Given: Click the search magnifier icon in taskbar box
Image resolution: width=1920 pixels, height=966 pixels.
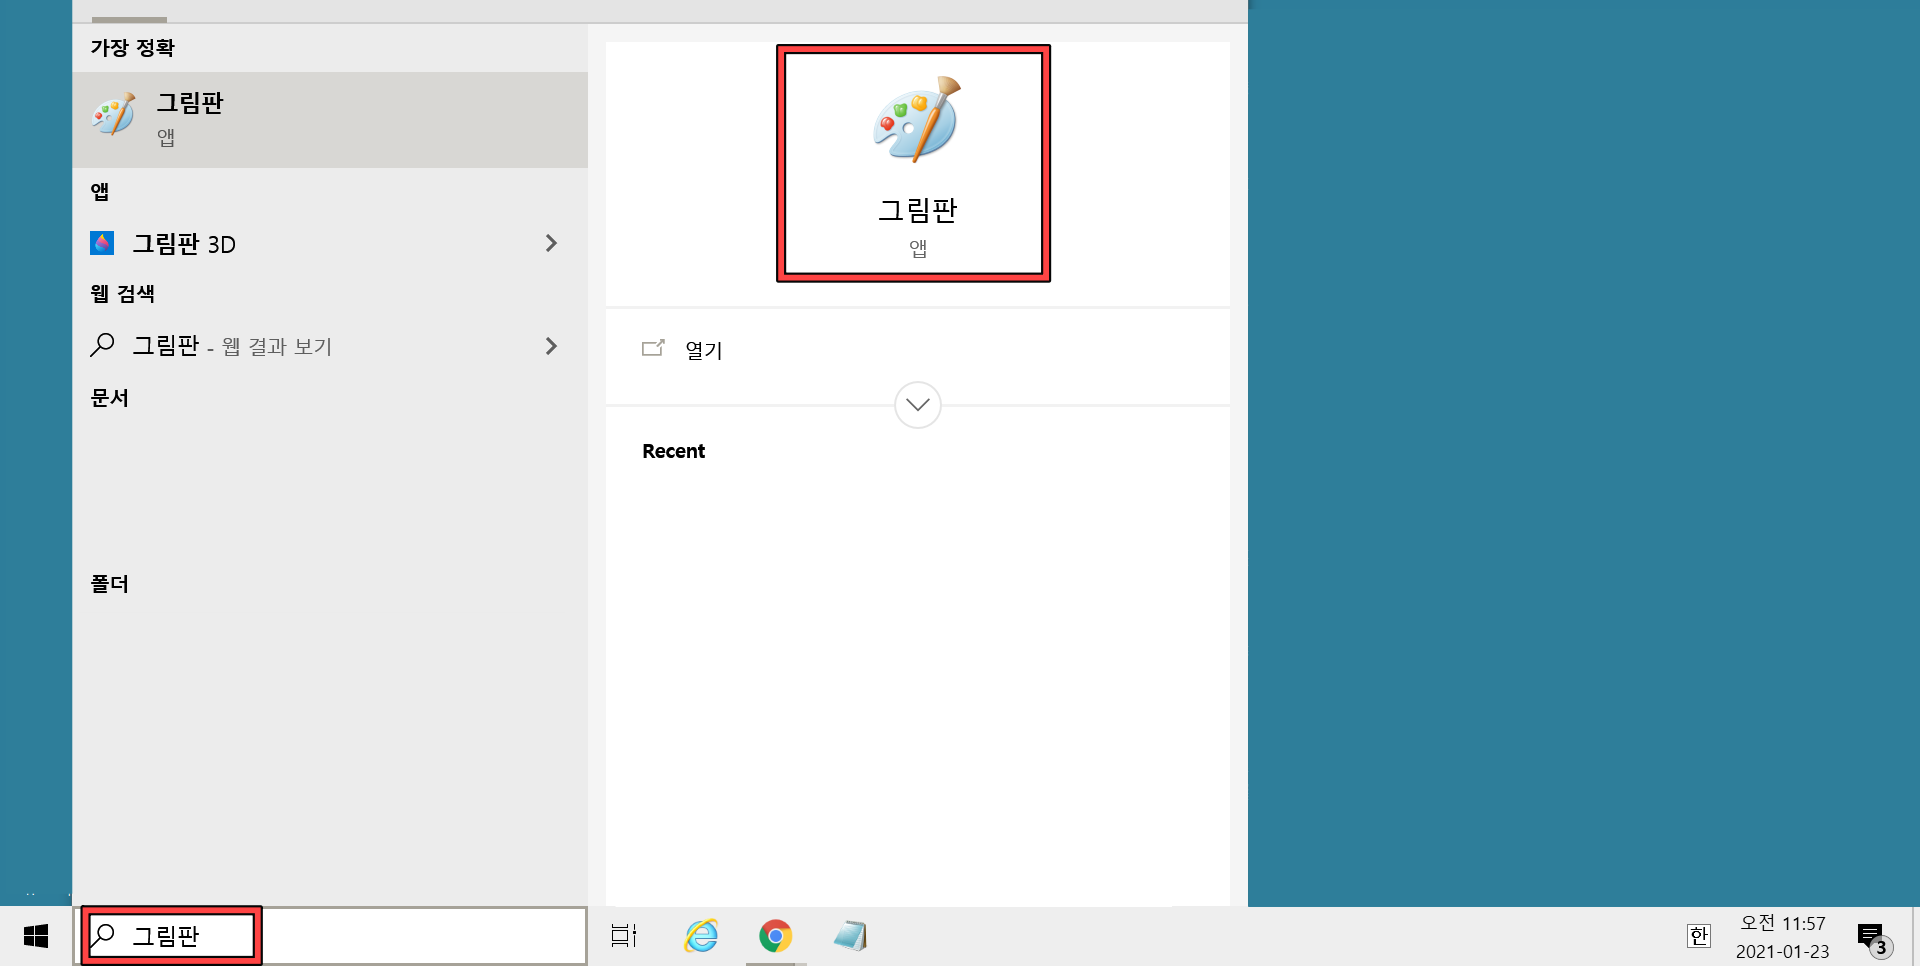Looking at the screenshot, I should (103, 935).
